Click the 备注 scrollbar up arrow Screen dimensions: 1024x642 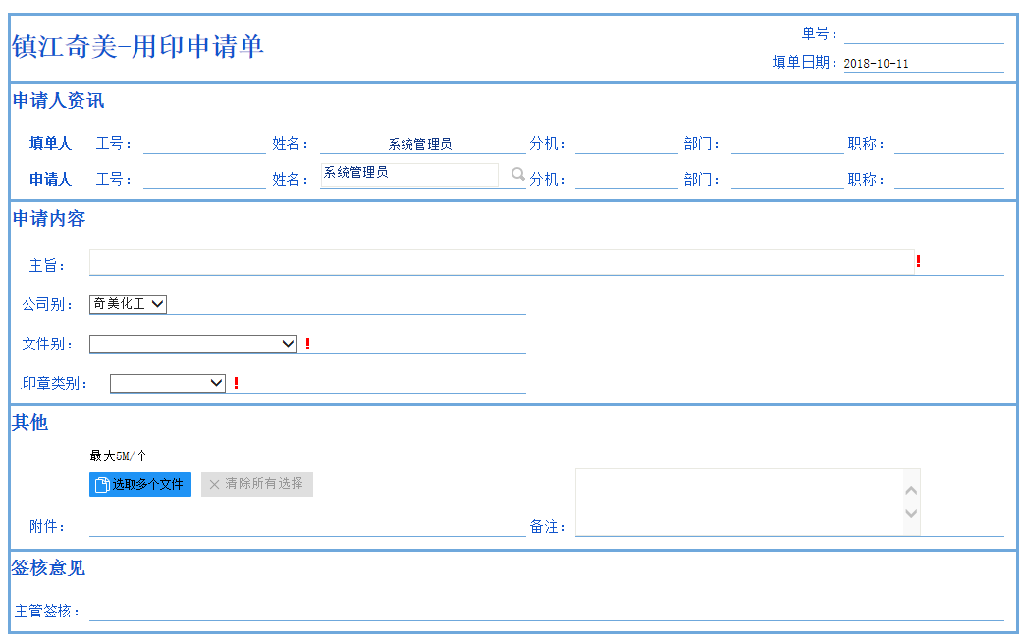click(912, 490)
